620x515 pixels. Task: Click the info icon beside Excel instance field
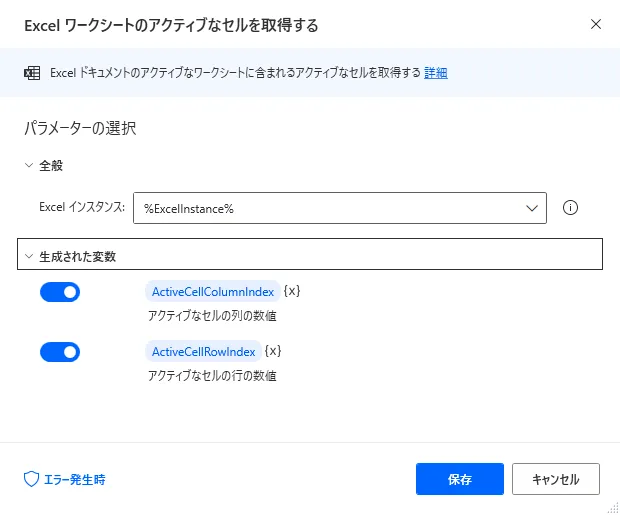pyautogui.click(x=571, y=208)
